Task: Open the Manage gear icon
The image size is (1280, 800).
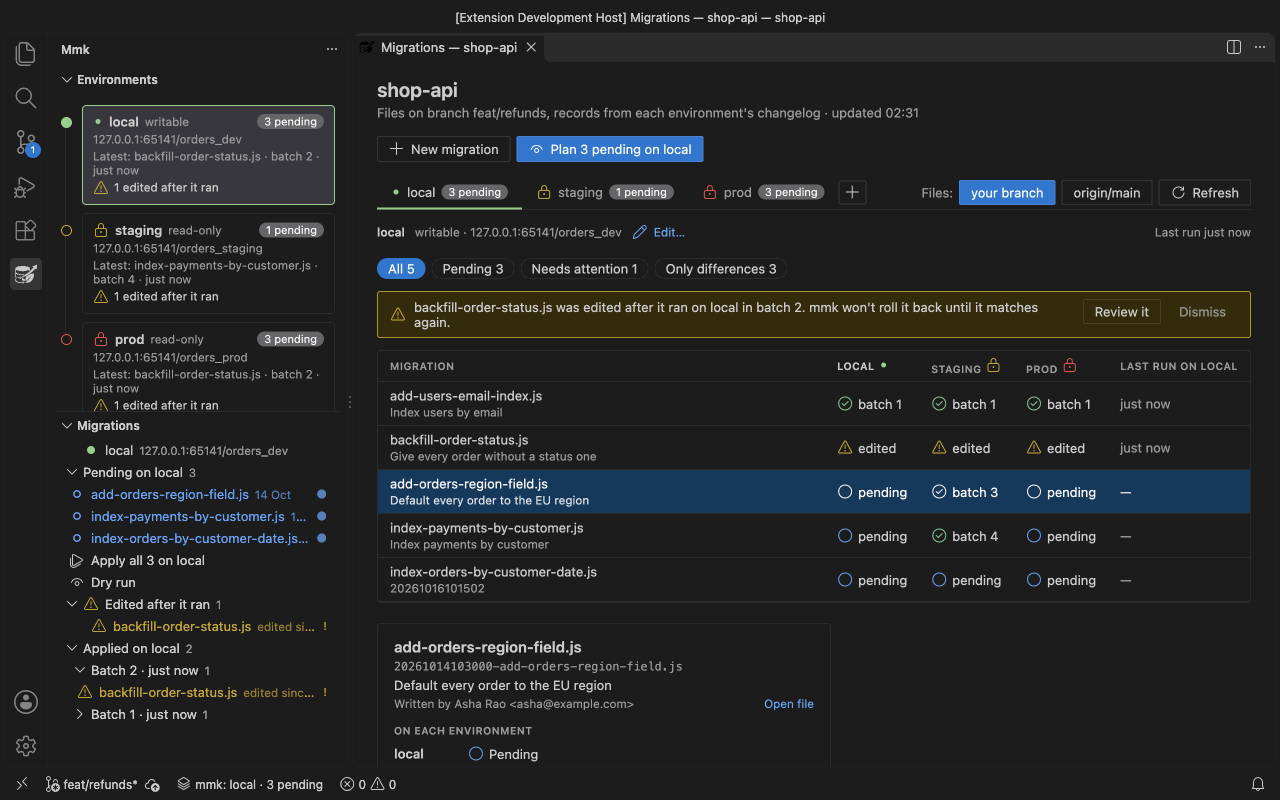Action: tap(26, 746)
